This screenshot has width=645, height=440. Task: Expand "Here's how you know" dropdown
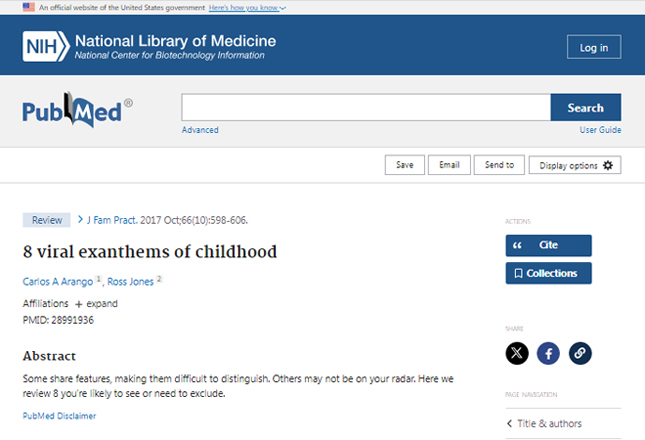point(247,7)
